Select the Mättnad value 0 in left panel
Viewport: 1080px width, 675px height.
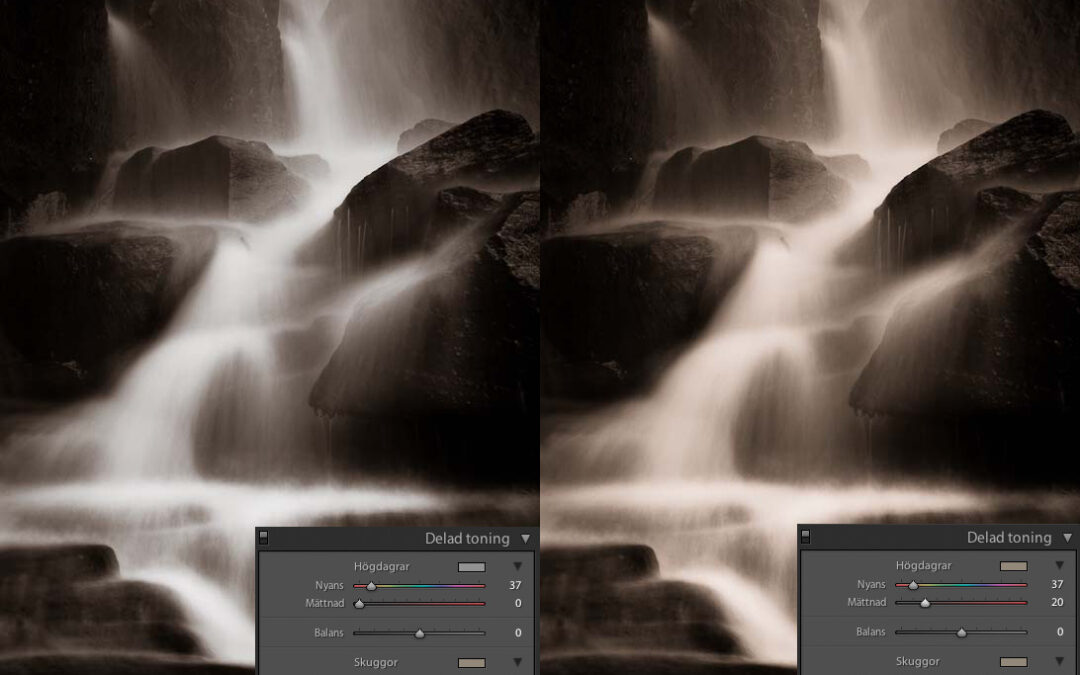click(x=518, y=603)
